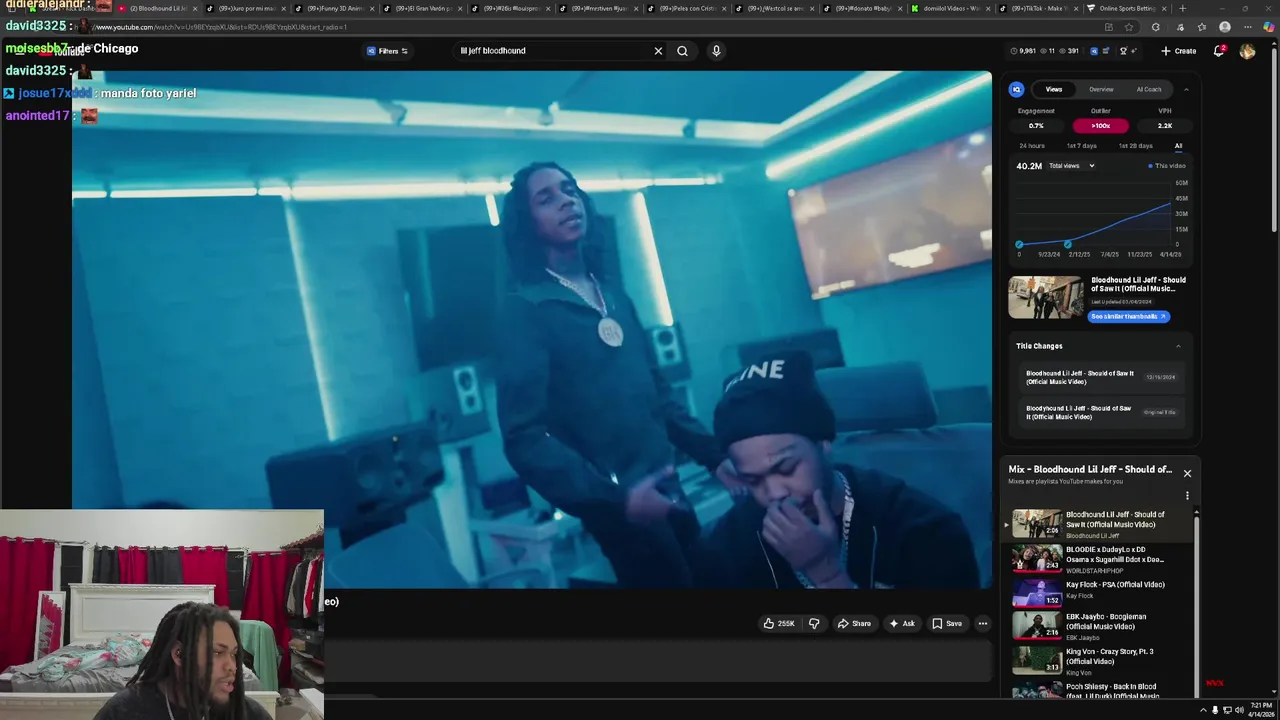Switch to the AI Coach tab
1280x720 pixels.
(1149, 90)
